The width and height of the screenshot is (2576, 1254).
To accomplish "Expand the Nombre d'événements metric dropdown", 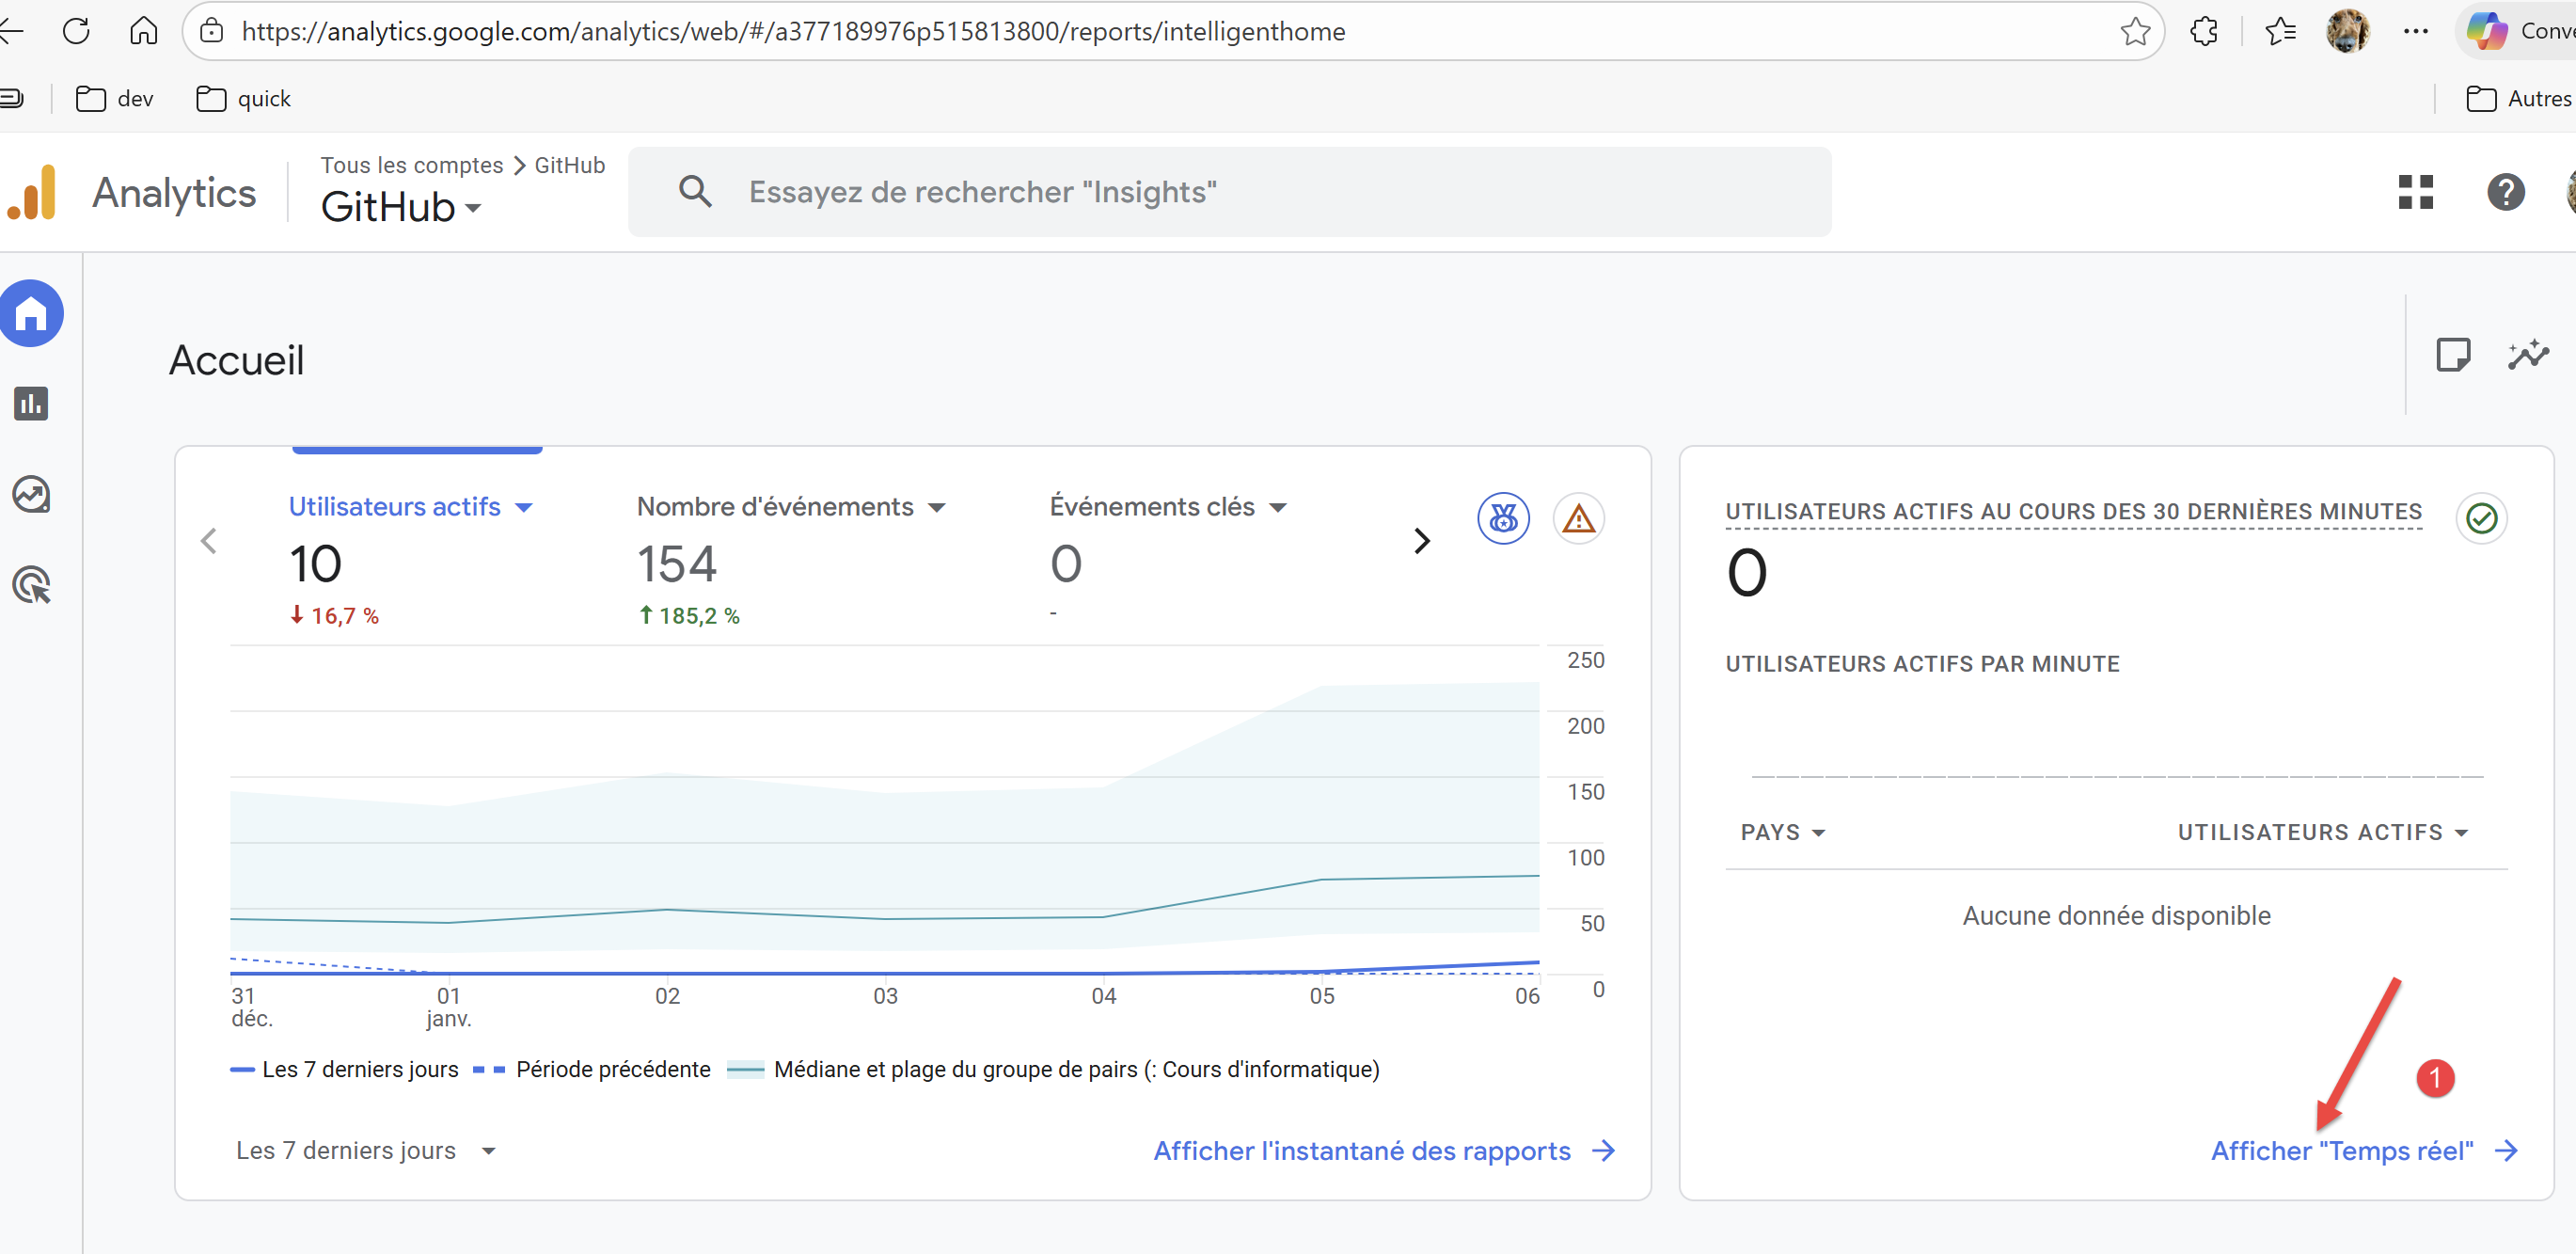I will coord(936,508).
